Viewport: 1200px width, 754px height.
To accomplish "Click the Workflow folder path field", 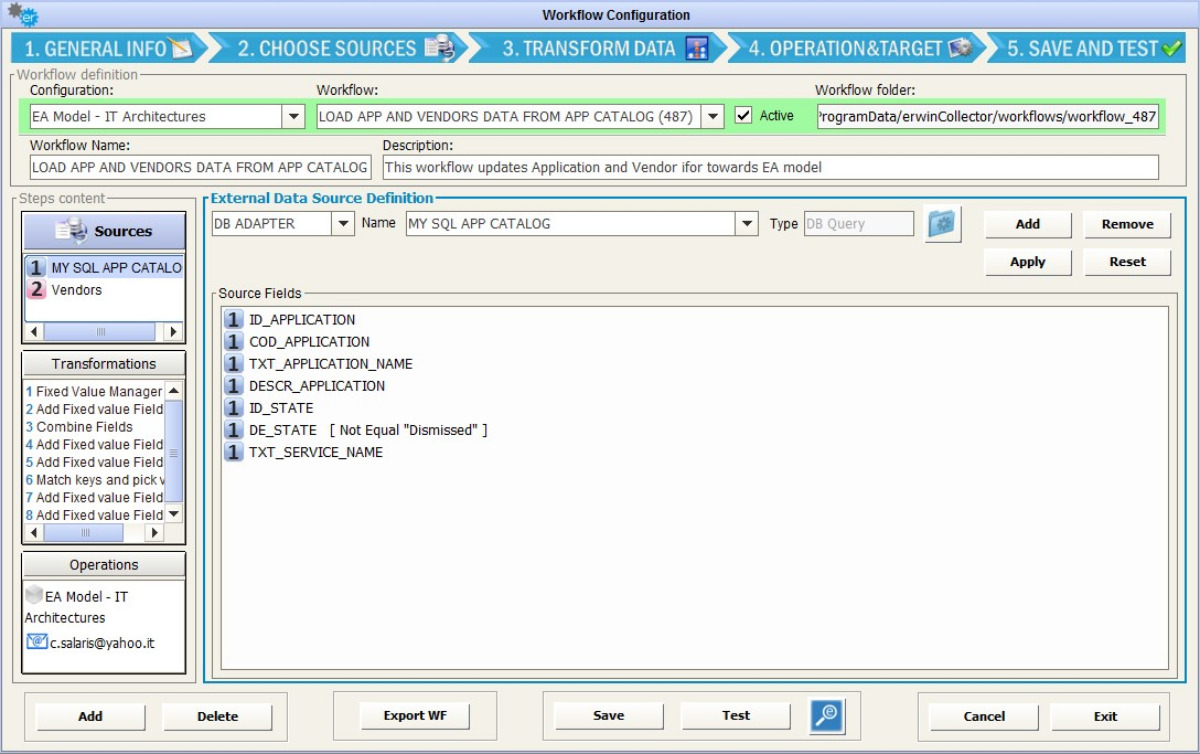I will point(987,117).
